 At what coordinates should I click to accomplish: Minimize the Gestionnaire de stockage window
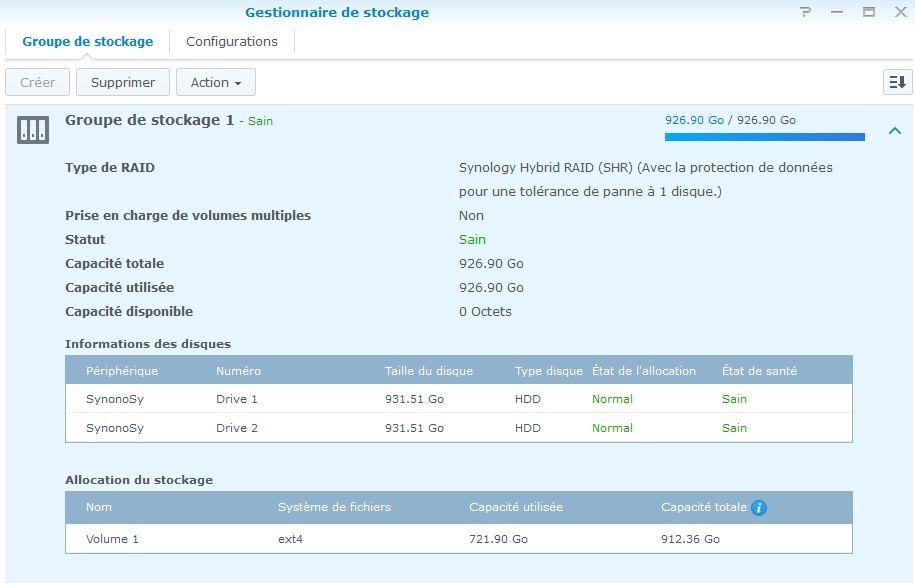click(x=837, y=13)
